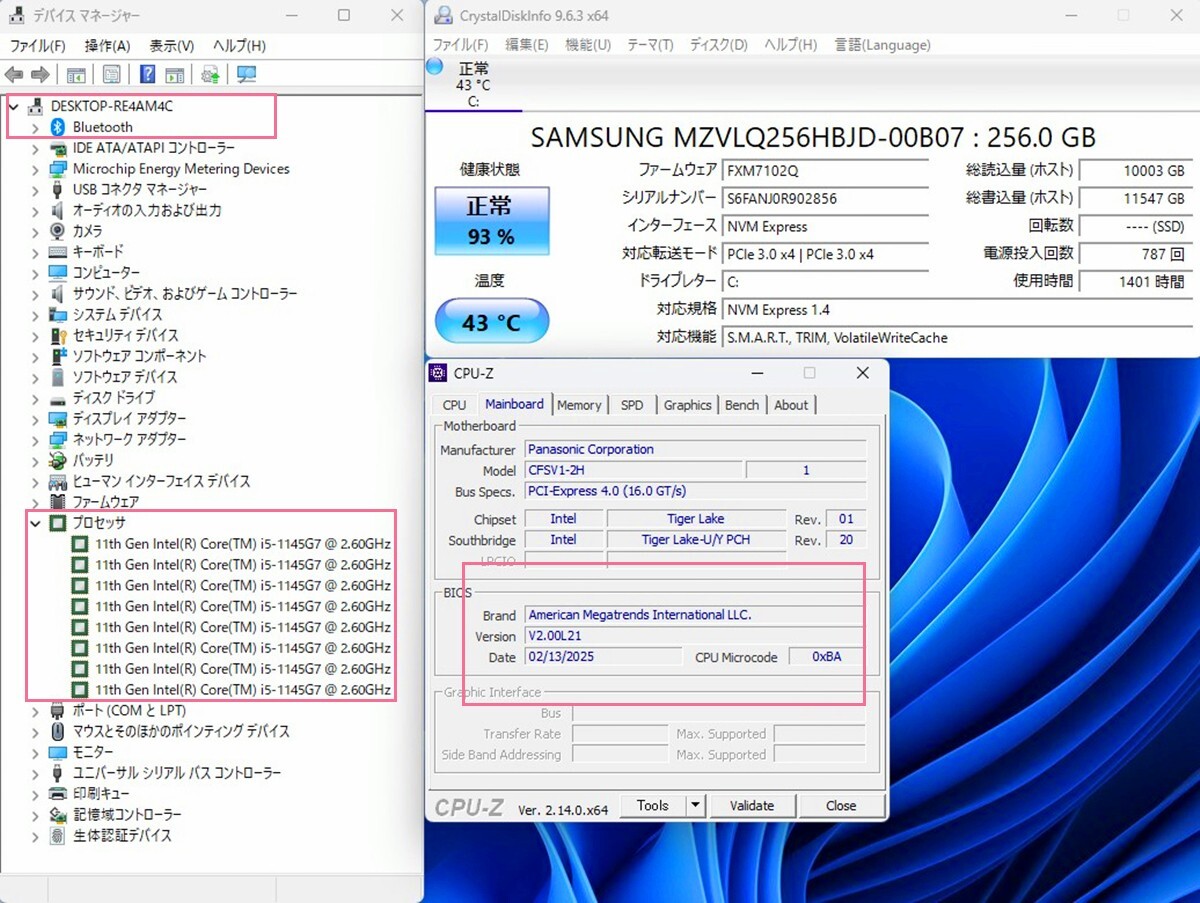Switch to the SPD tab in CPU-Z
Screen dimensions: 1200x903
tap(632, 405)
